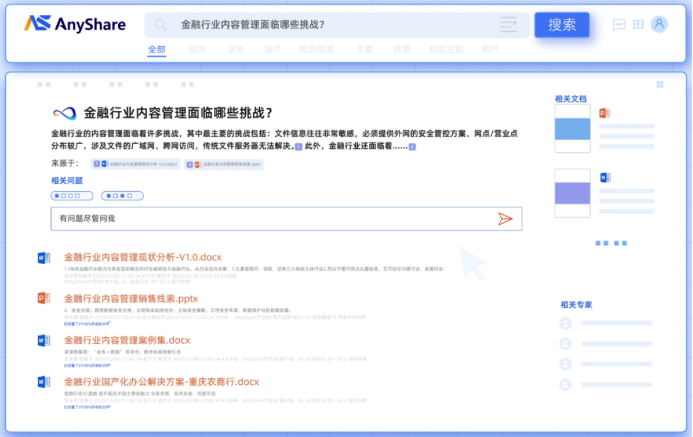Open 金融行业内容管理案例集.docx result
The height and width of the screenshot is (437, 693).
coord(127,340)
